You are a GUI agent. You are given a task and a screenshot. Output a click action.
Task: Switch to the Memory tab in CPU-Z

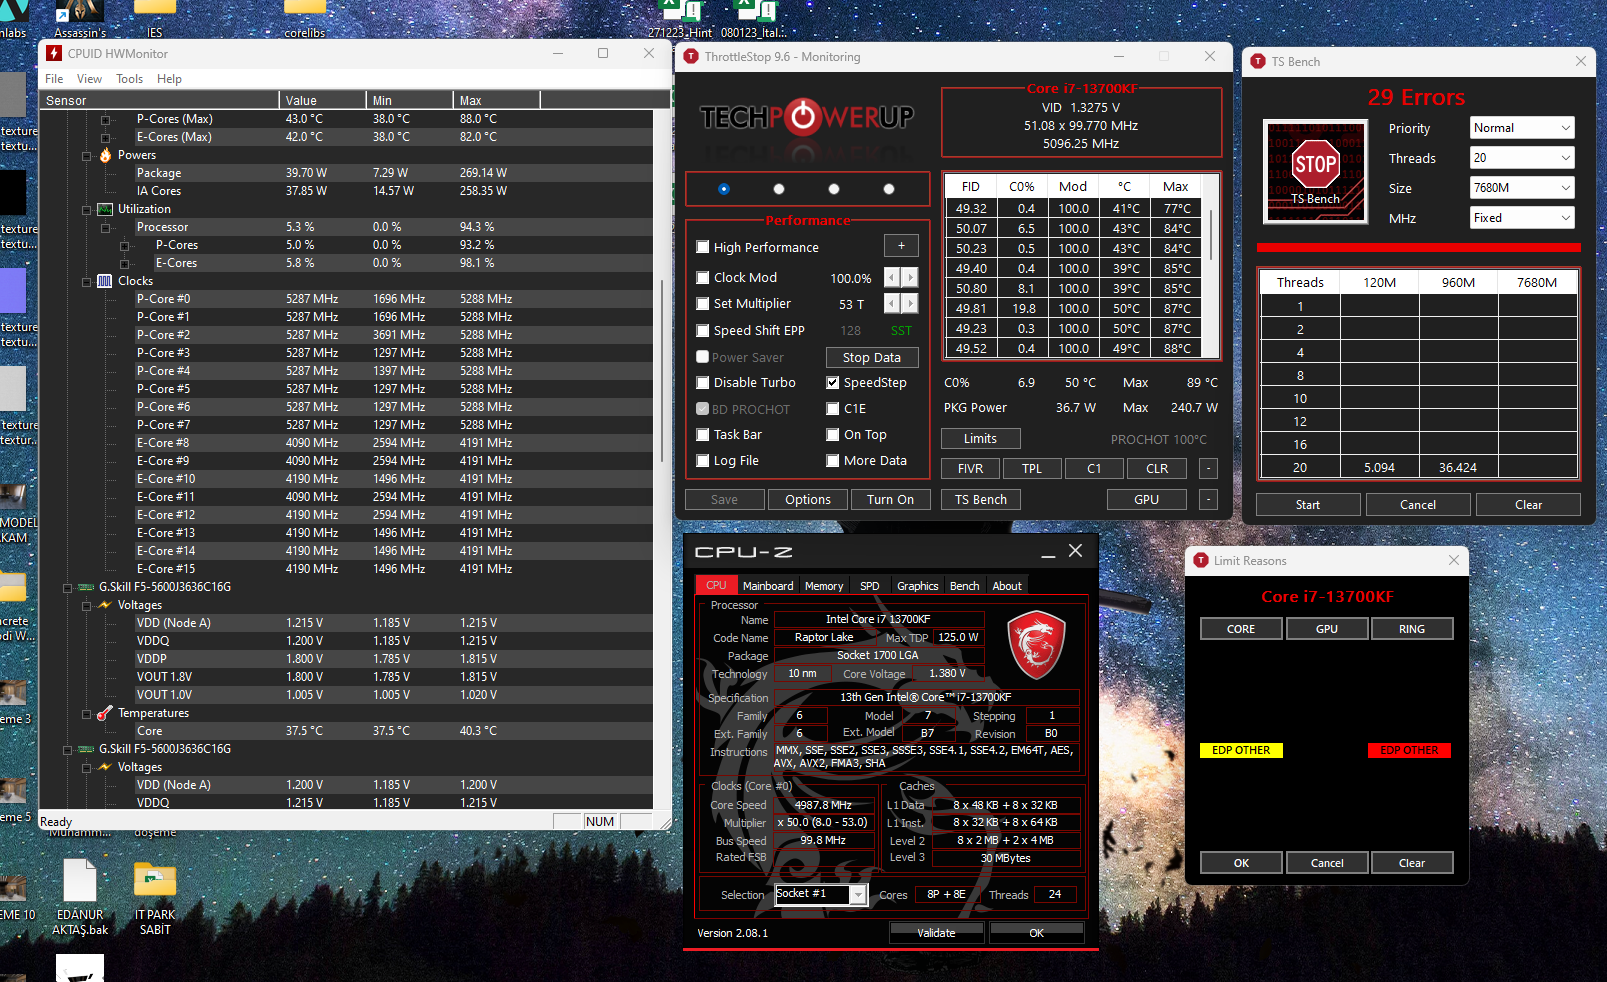(824, 586)
